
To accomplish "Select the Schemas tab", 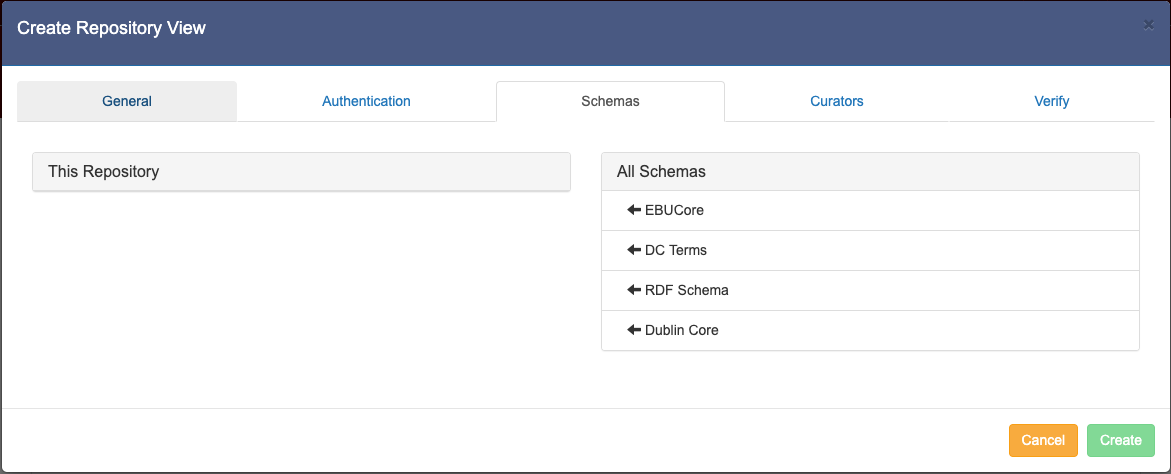I will 610,101.
